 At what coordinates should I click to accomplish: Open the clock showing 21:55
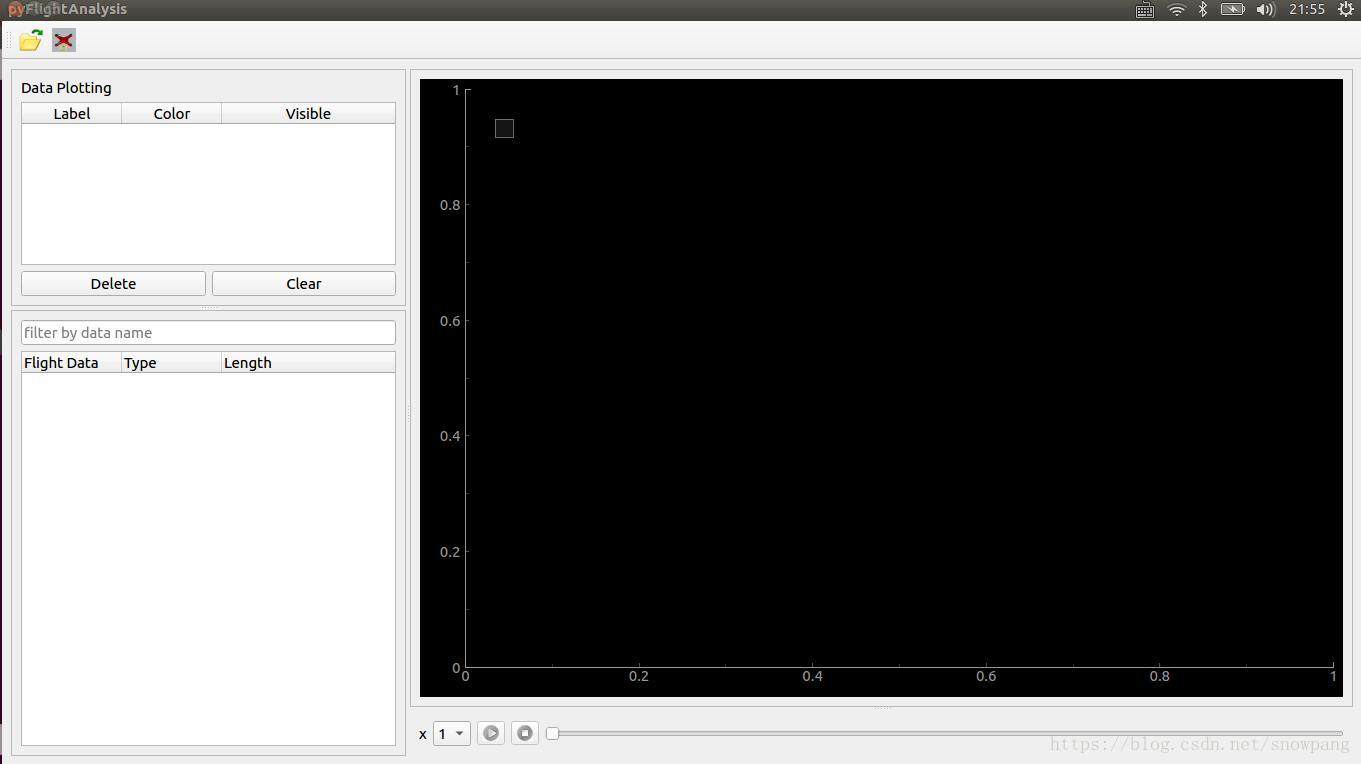tap(1307, 9)
